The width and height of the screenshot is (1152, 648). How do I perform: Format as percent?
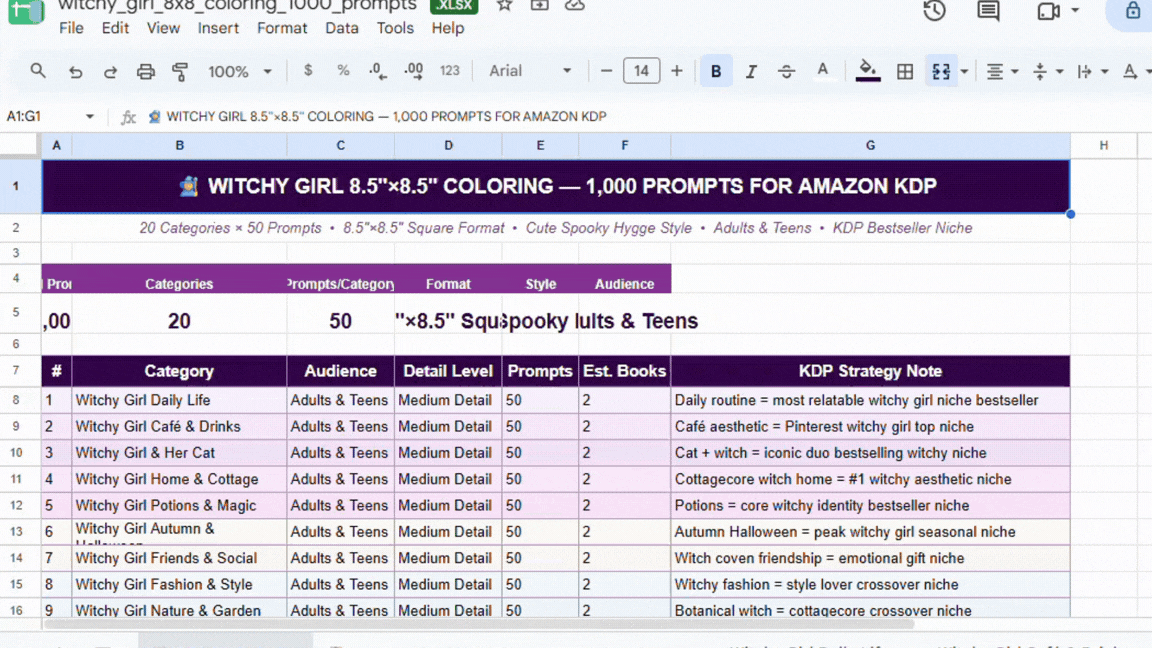tap(343, 71)
